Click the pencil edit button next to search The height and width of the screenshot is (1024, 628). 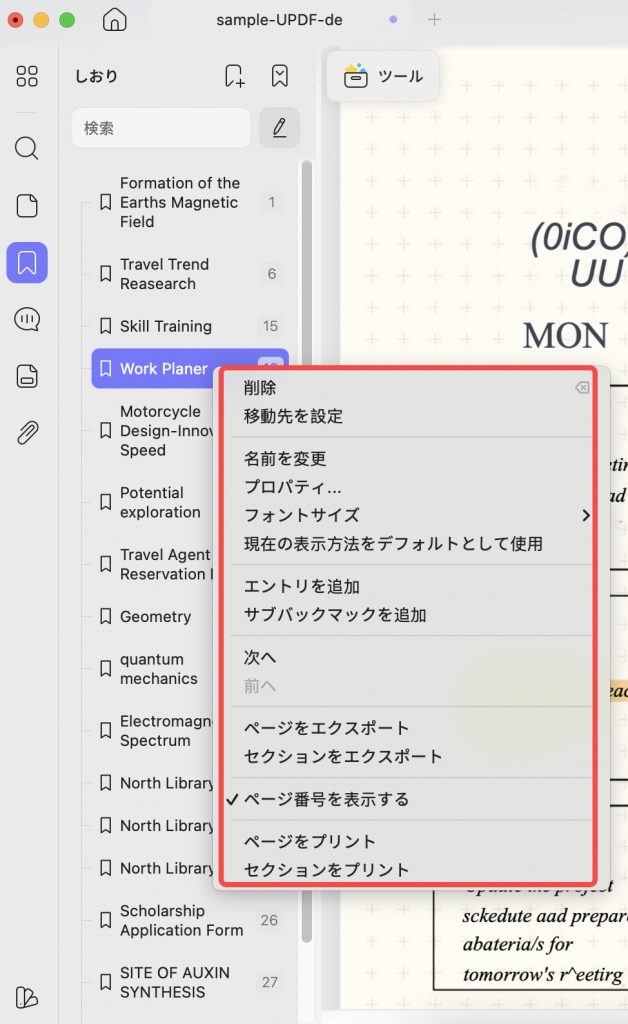coord(279,127)
